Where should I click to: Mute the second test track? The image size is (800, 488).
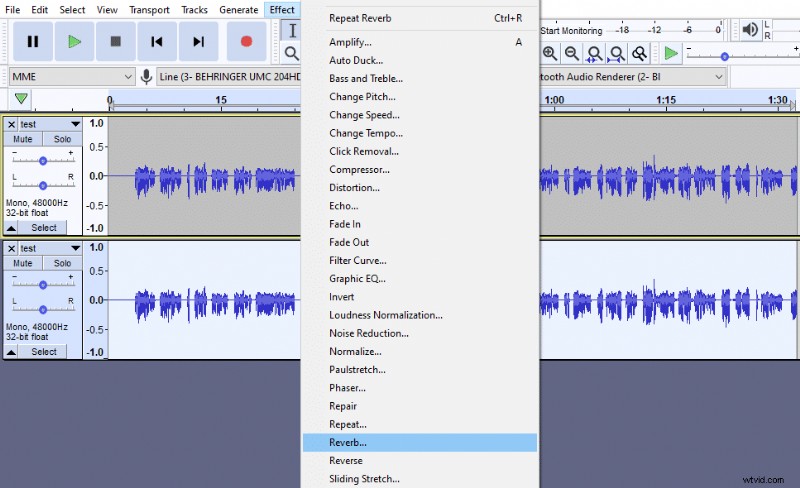22,263
